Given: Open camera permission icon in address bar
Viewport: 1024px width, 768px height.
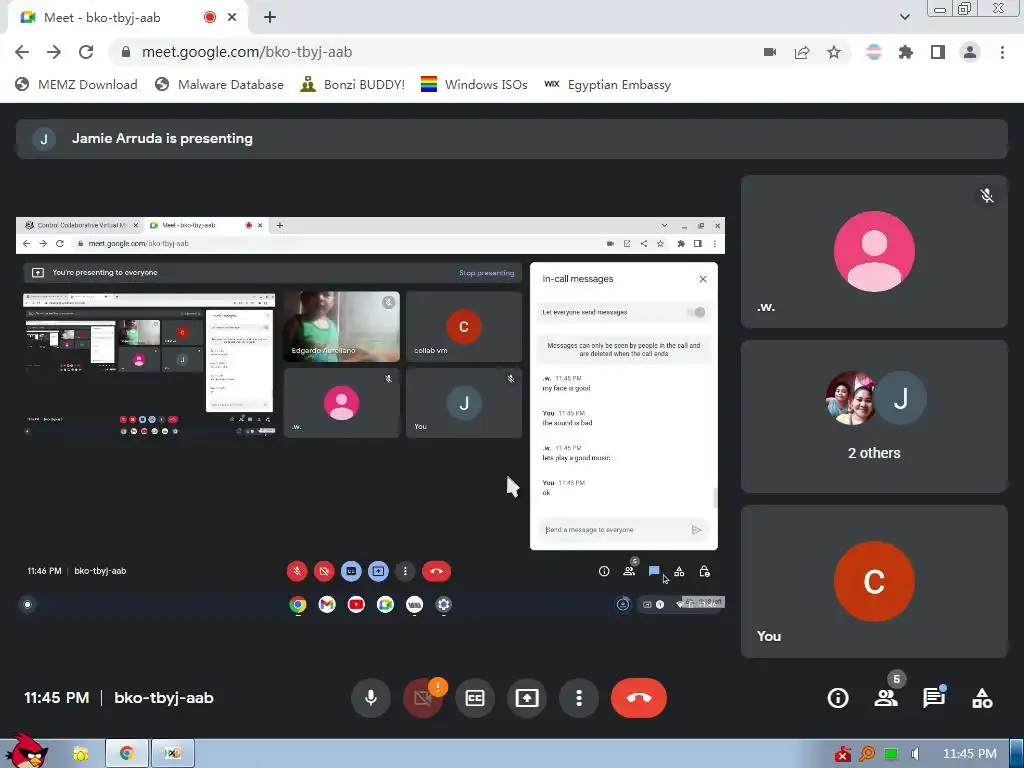Looking at the screenshot, I should [x=770, y=52].
